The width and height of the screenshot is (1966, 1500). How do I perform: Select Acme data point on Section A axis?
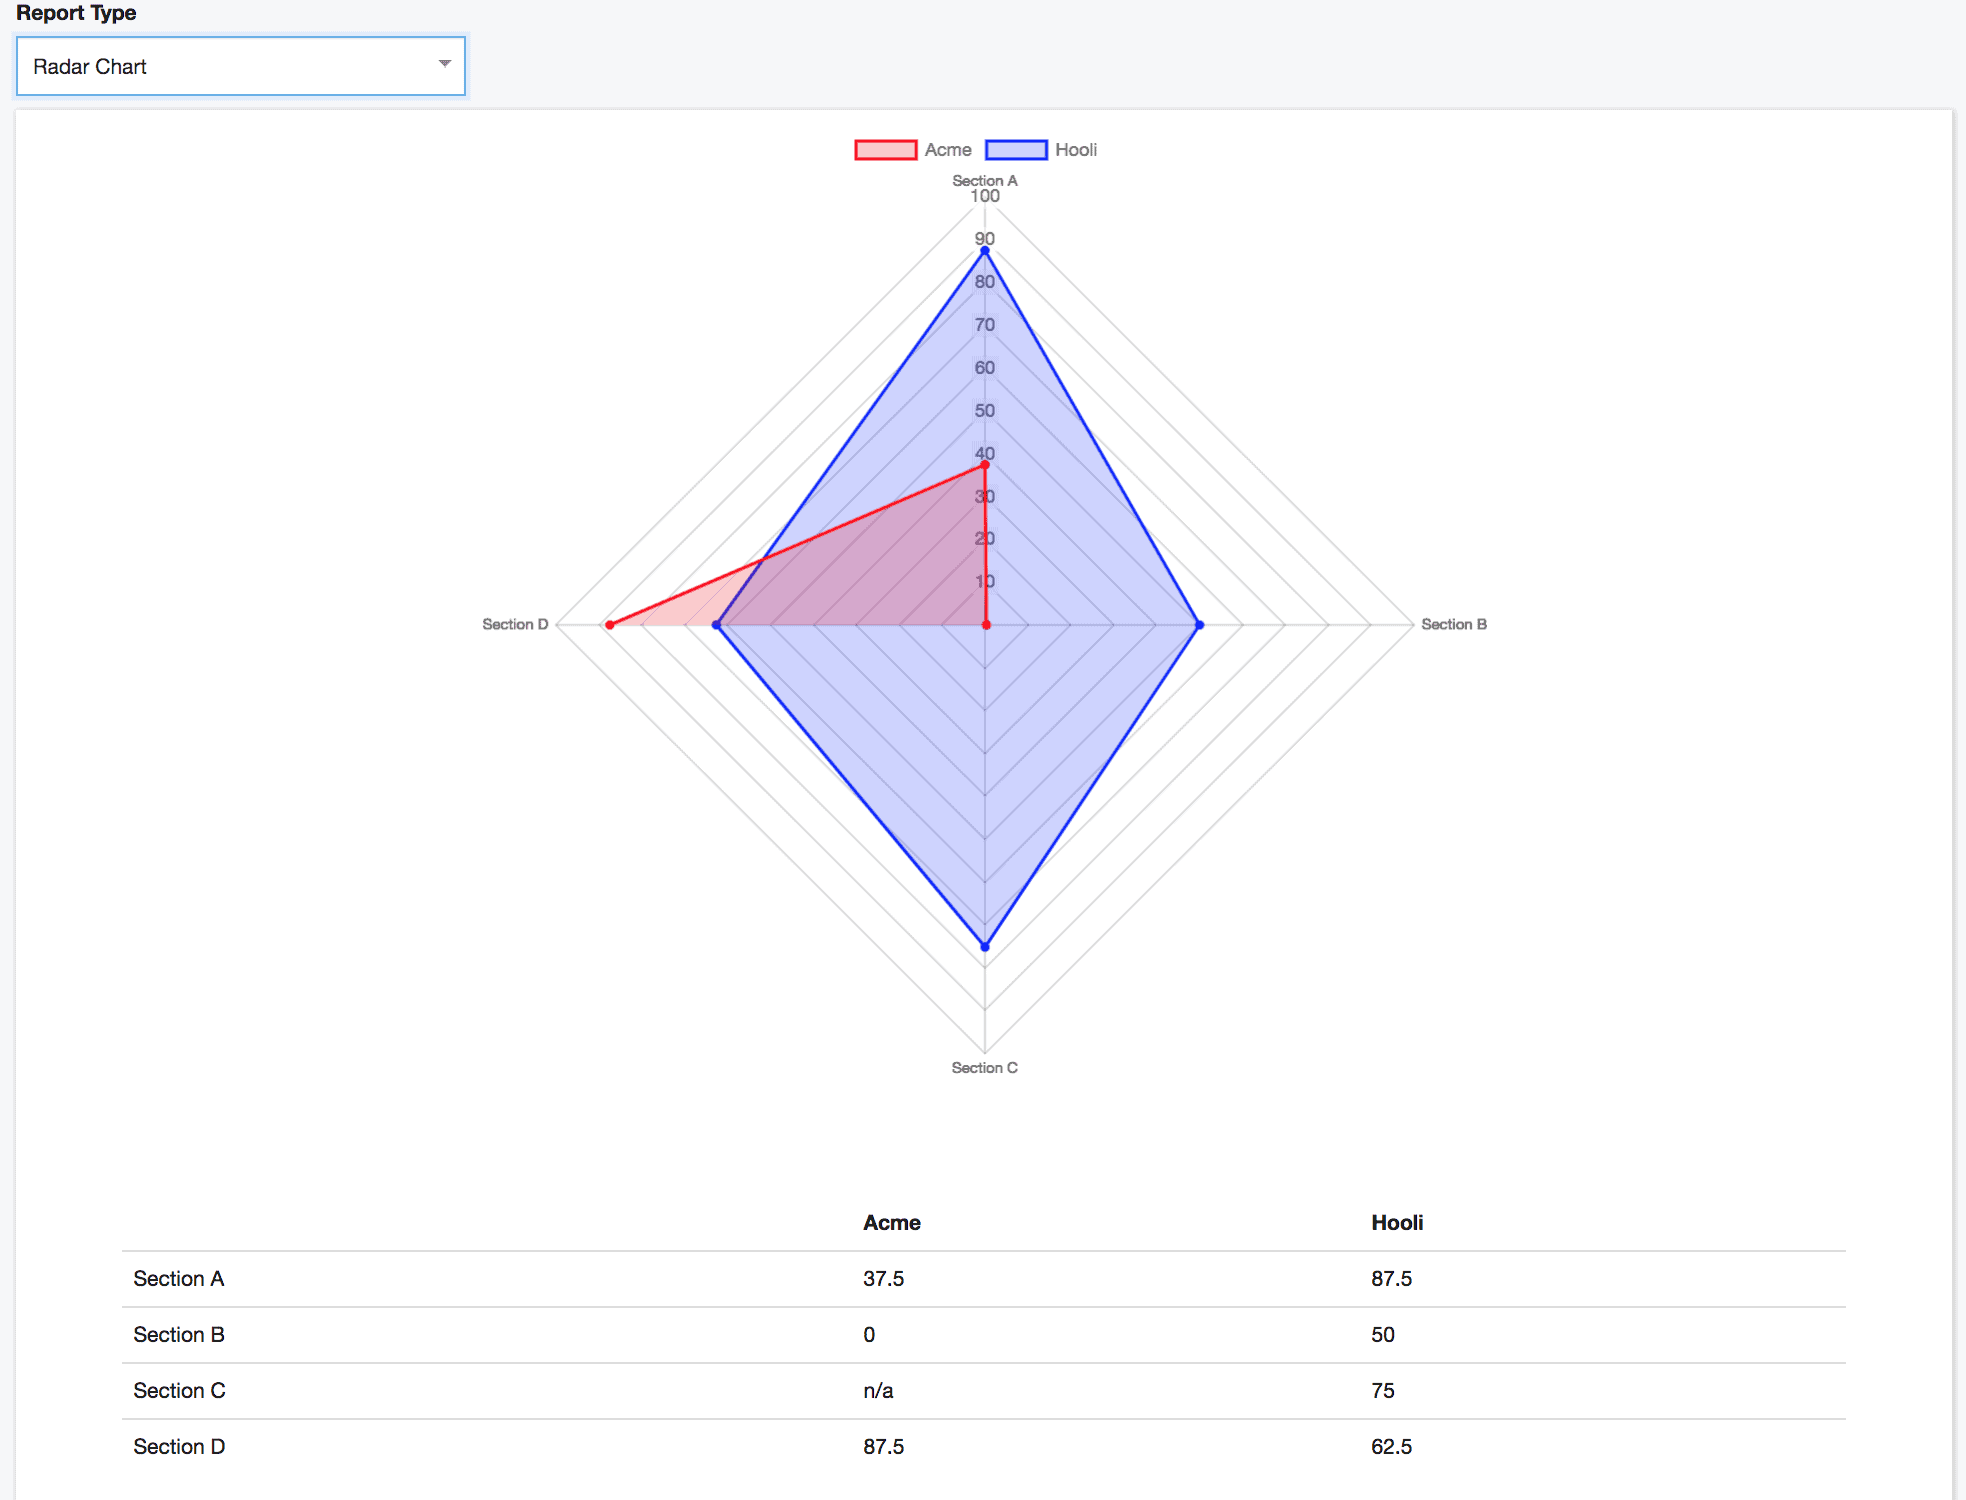tap(985, 465)
